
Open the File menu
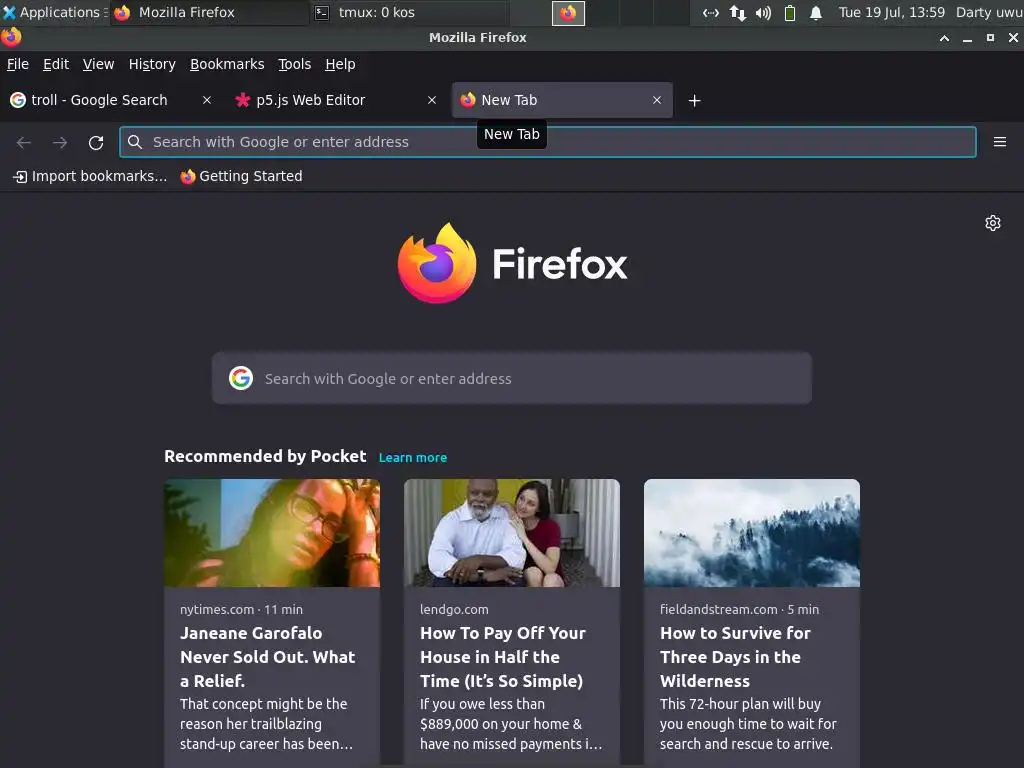pyautogui.click(x=18, y=64)
